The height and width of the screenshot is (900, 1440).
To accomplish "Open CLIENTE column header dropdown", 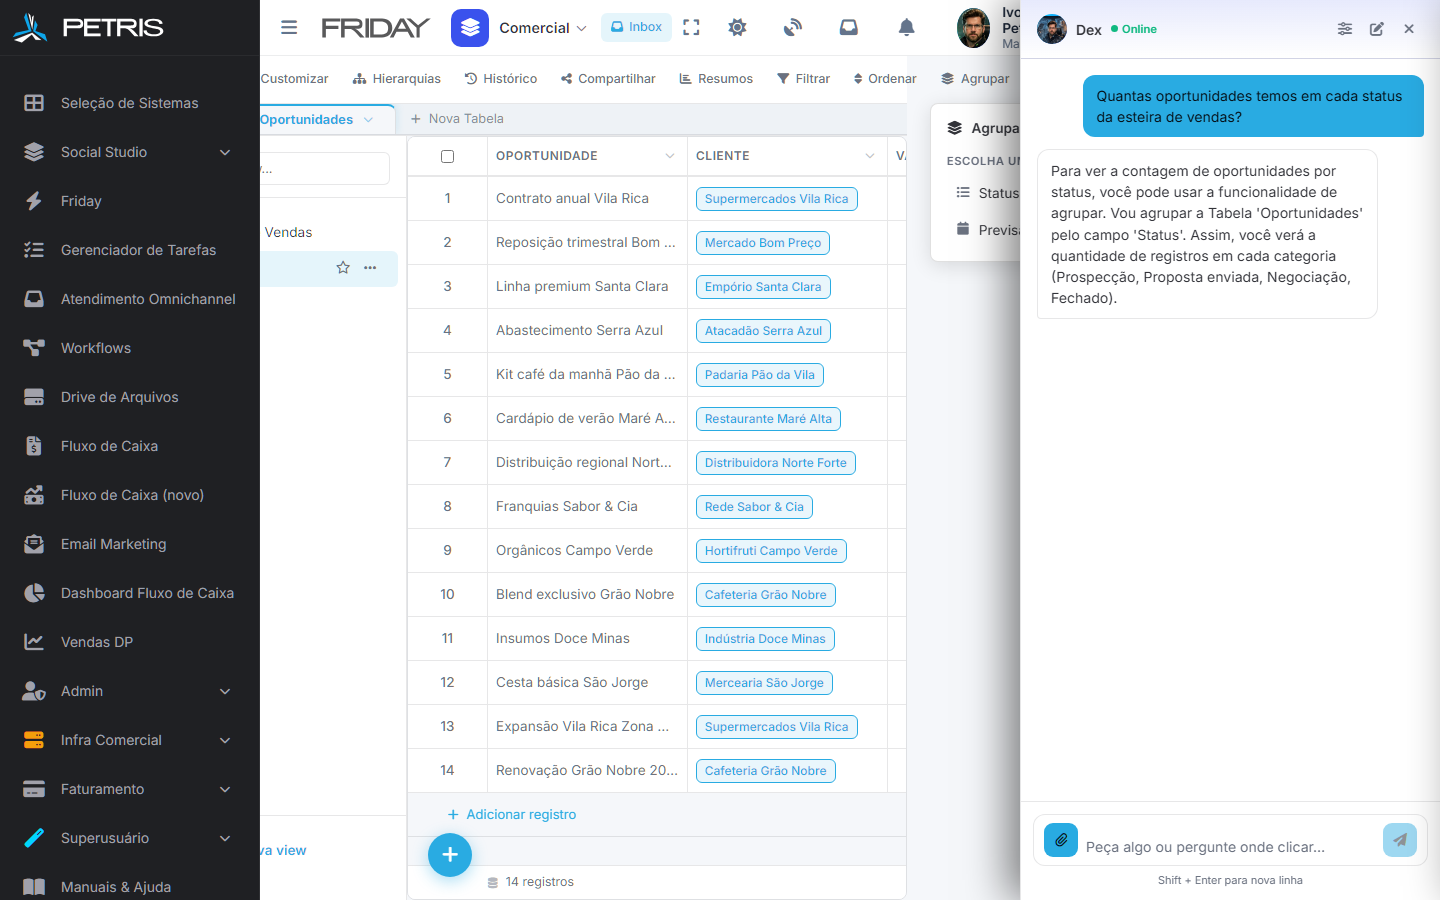I will (869, 156).
